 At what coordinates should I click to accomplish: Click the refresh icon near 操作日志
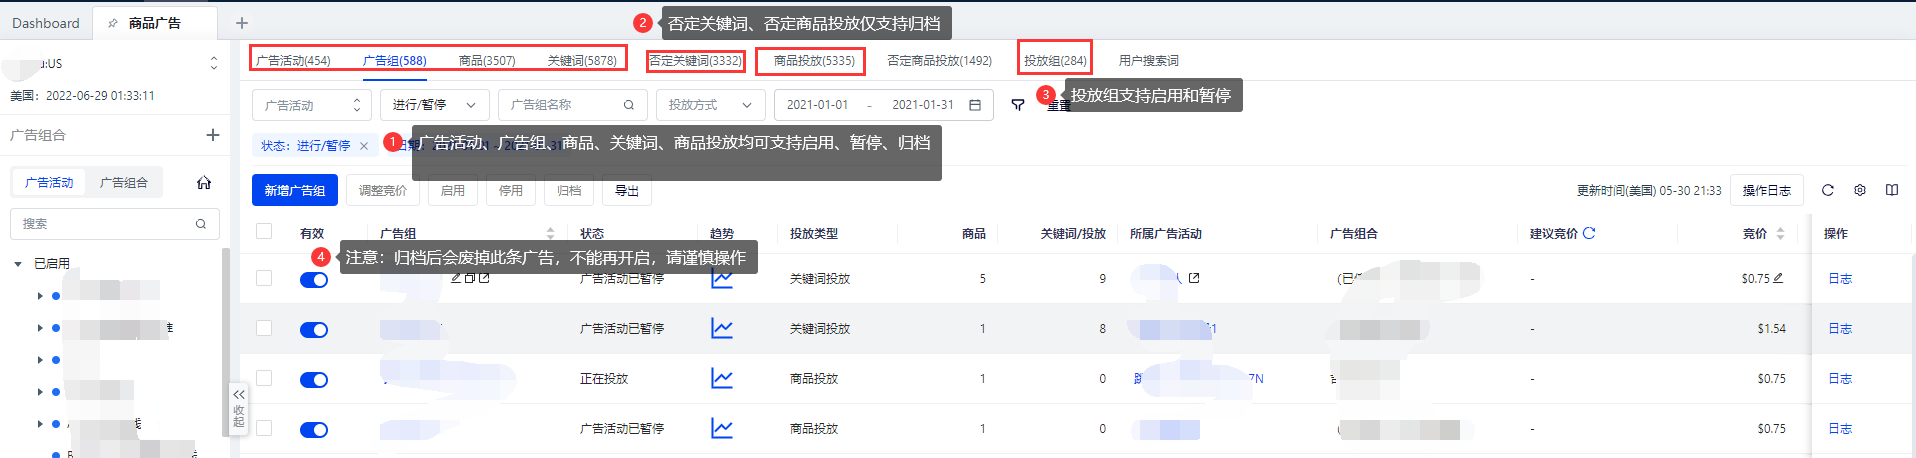click(x=1828, y=190)
